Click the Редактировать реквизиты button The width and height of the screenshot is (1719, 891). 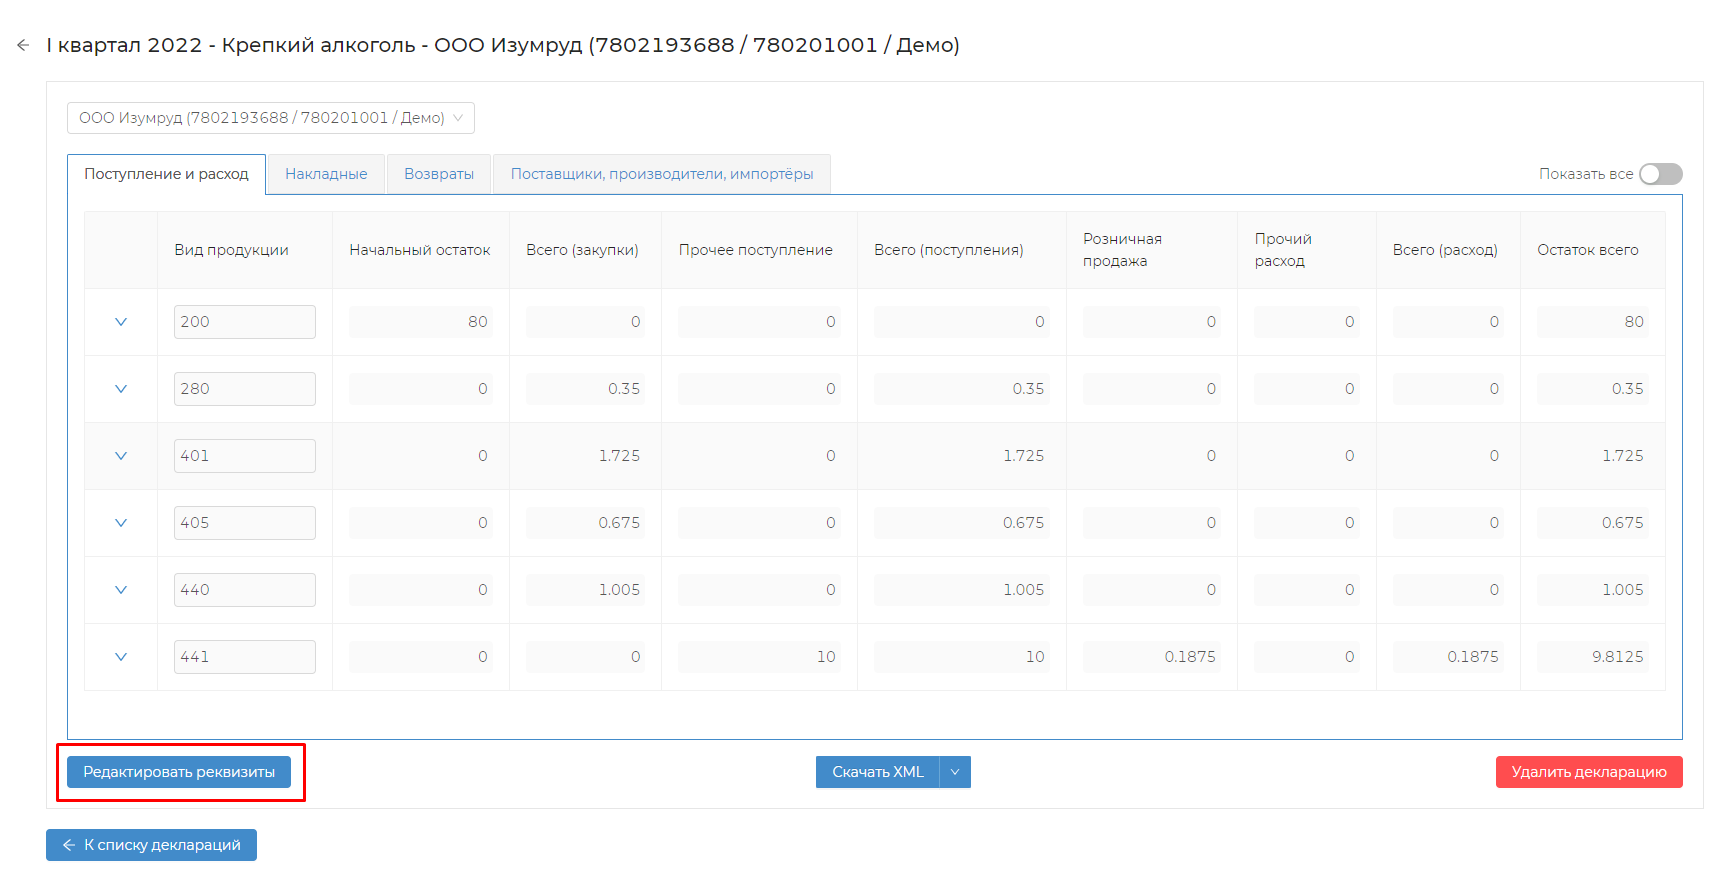tap(179, 772)
